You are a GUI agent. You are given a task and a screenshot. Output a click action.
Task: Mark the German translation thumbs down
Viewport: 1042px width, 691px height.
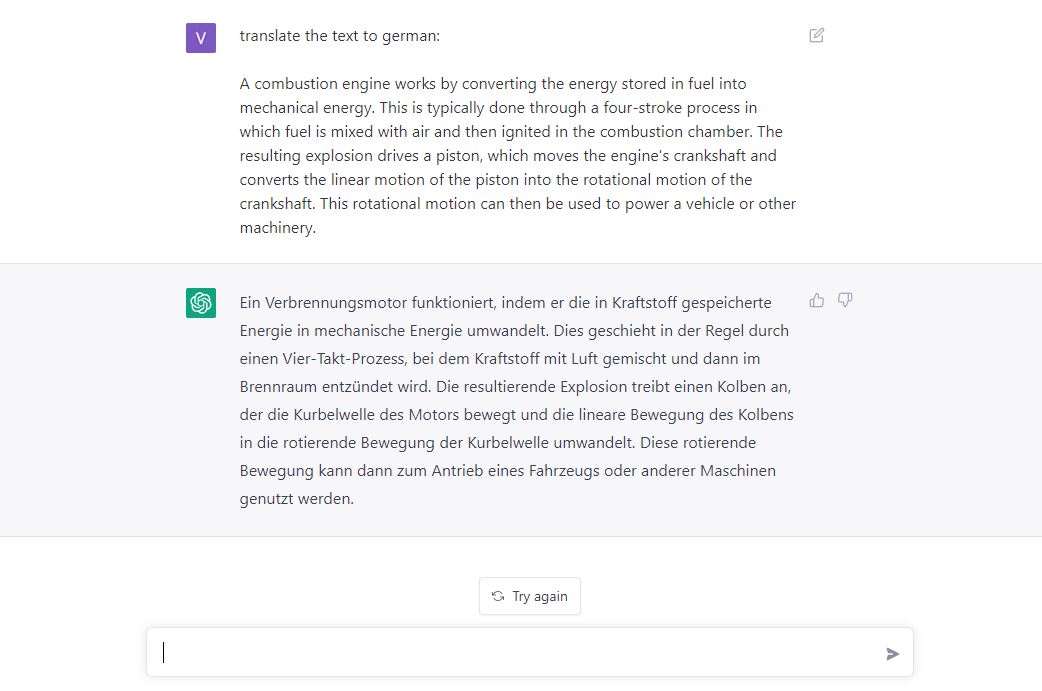pos(845,300)
